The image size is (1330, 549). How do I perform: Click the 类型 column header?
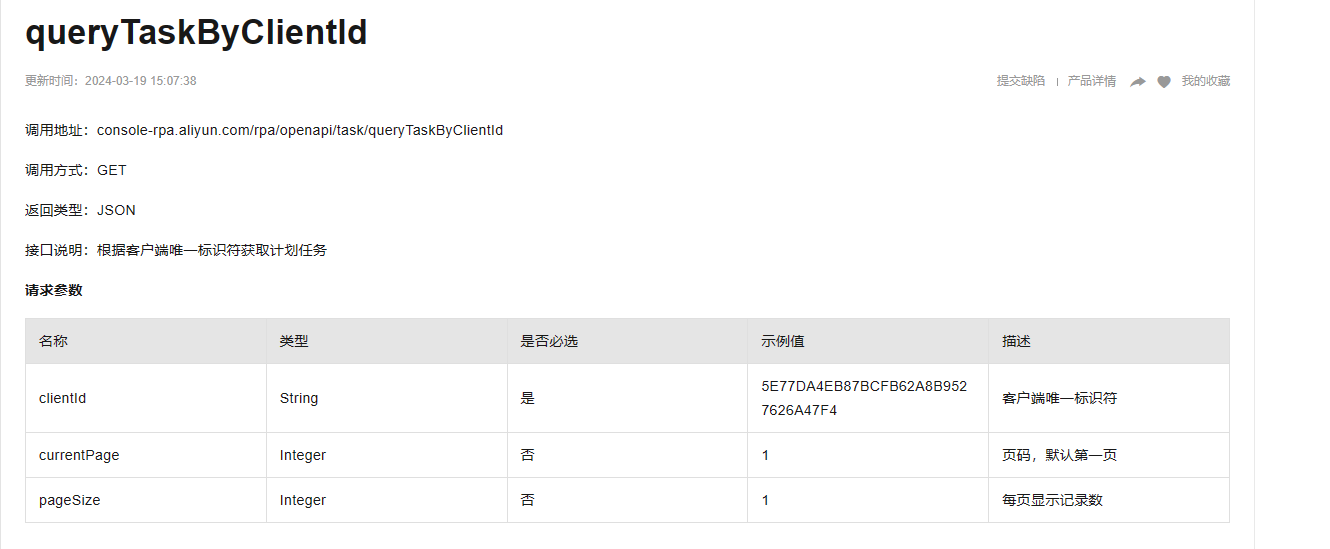[294, 341]
